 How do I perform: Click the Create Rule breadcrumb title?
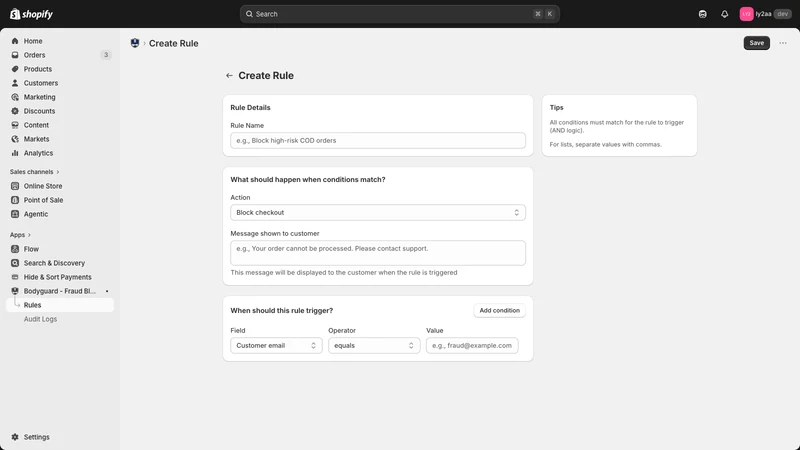[x=173, y=43]
